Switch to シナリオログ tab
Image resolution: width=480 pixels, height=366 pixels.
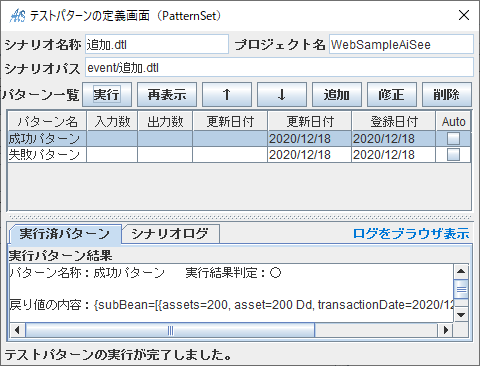coord(170,234)
